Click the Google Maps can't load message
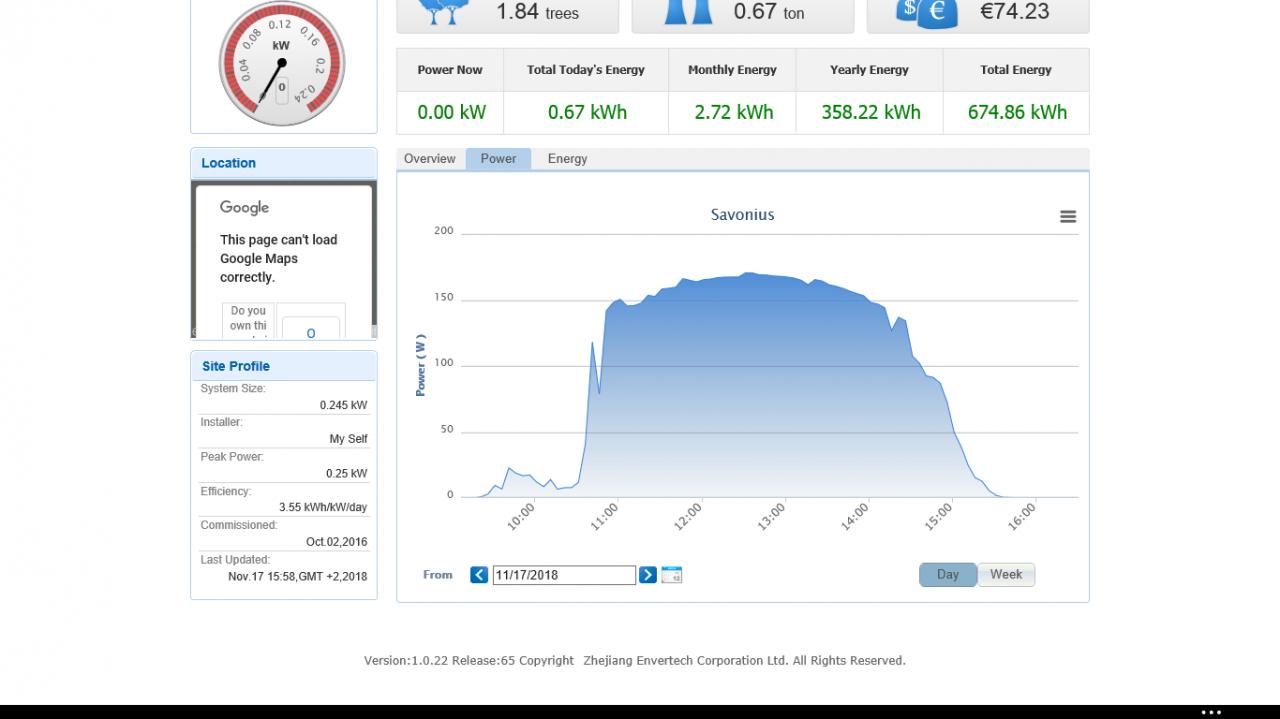 pyautogui.click(x=279, y=258)
